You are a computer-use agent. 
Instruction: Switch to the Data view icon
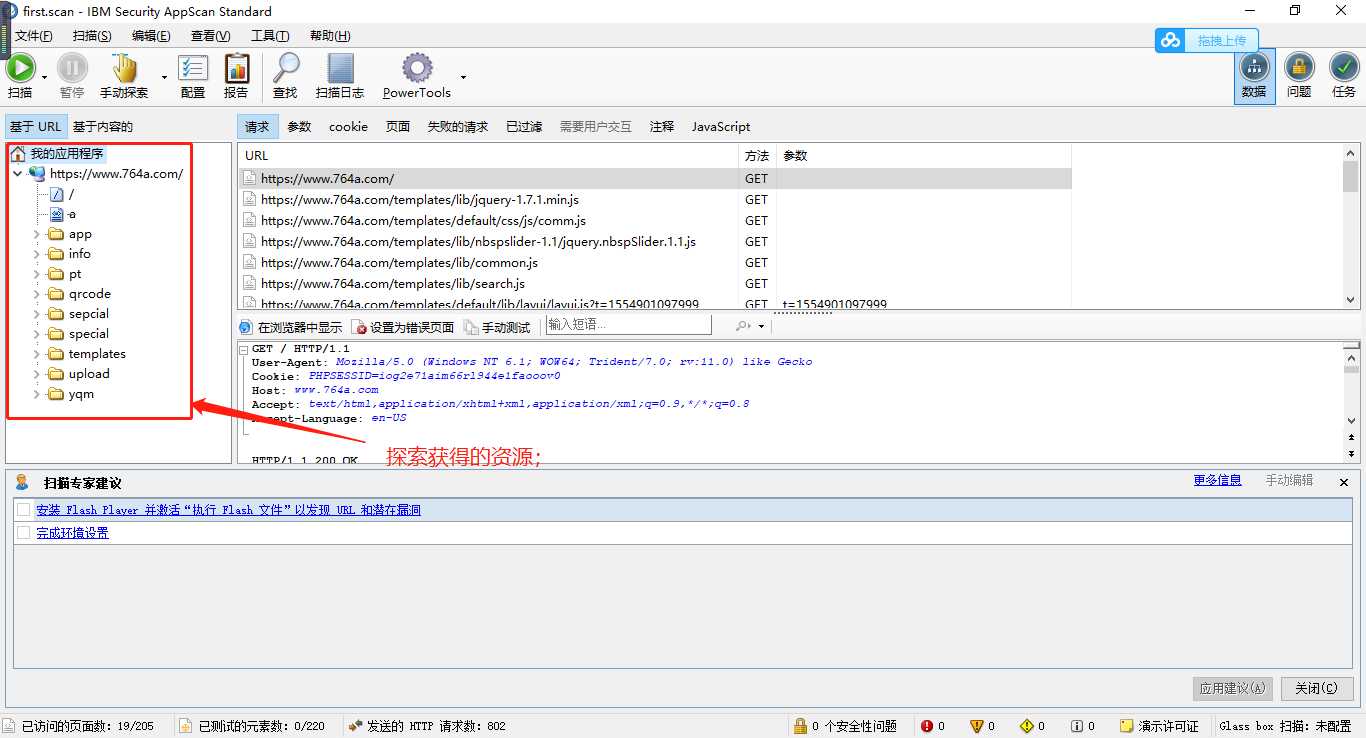tap(1254, 75)
